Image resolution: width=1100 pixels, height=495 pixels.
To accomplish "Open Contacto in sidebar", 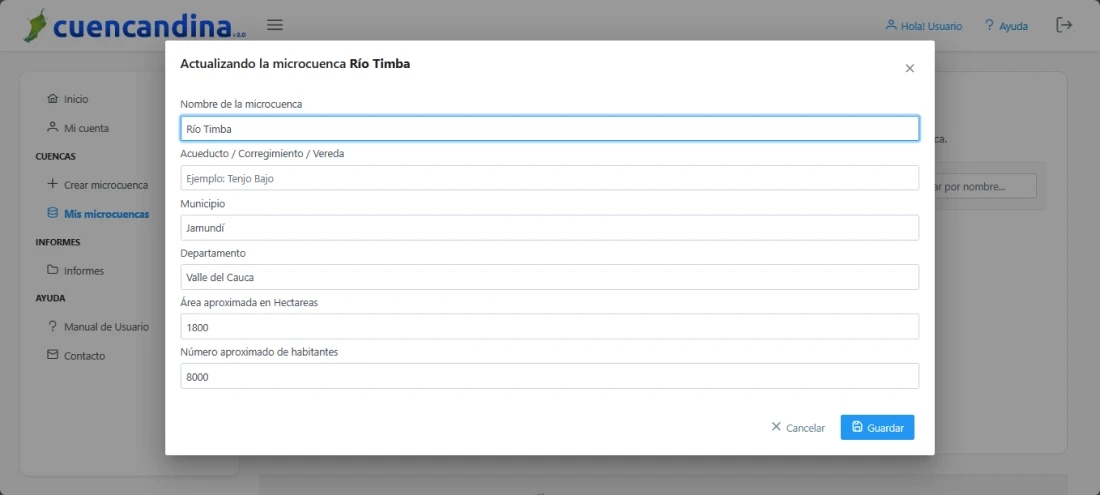I will 84,356.
